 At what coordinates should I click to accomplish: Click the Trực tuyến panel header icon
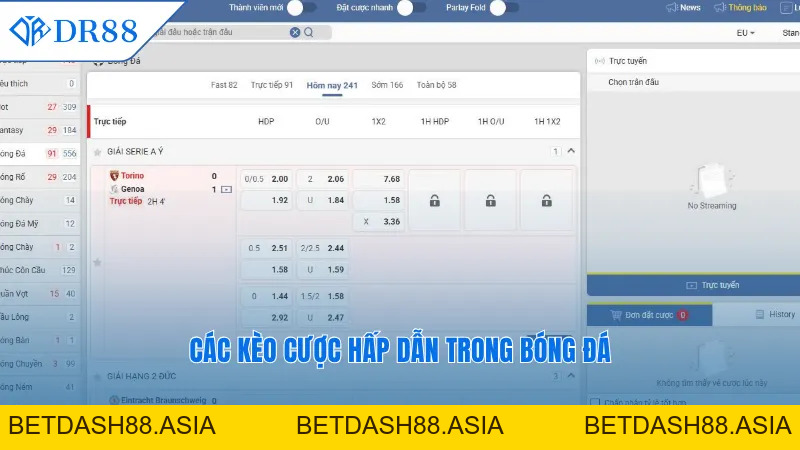[599, 61]
